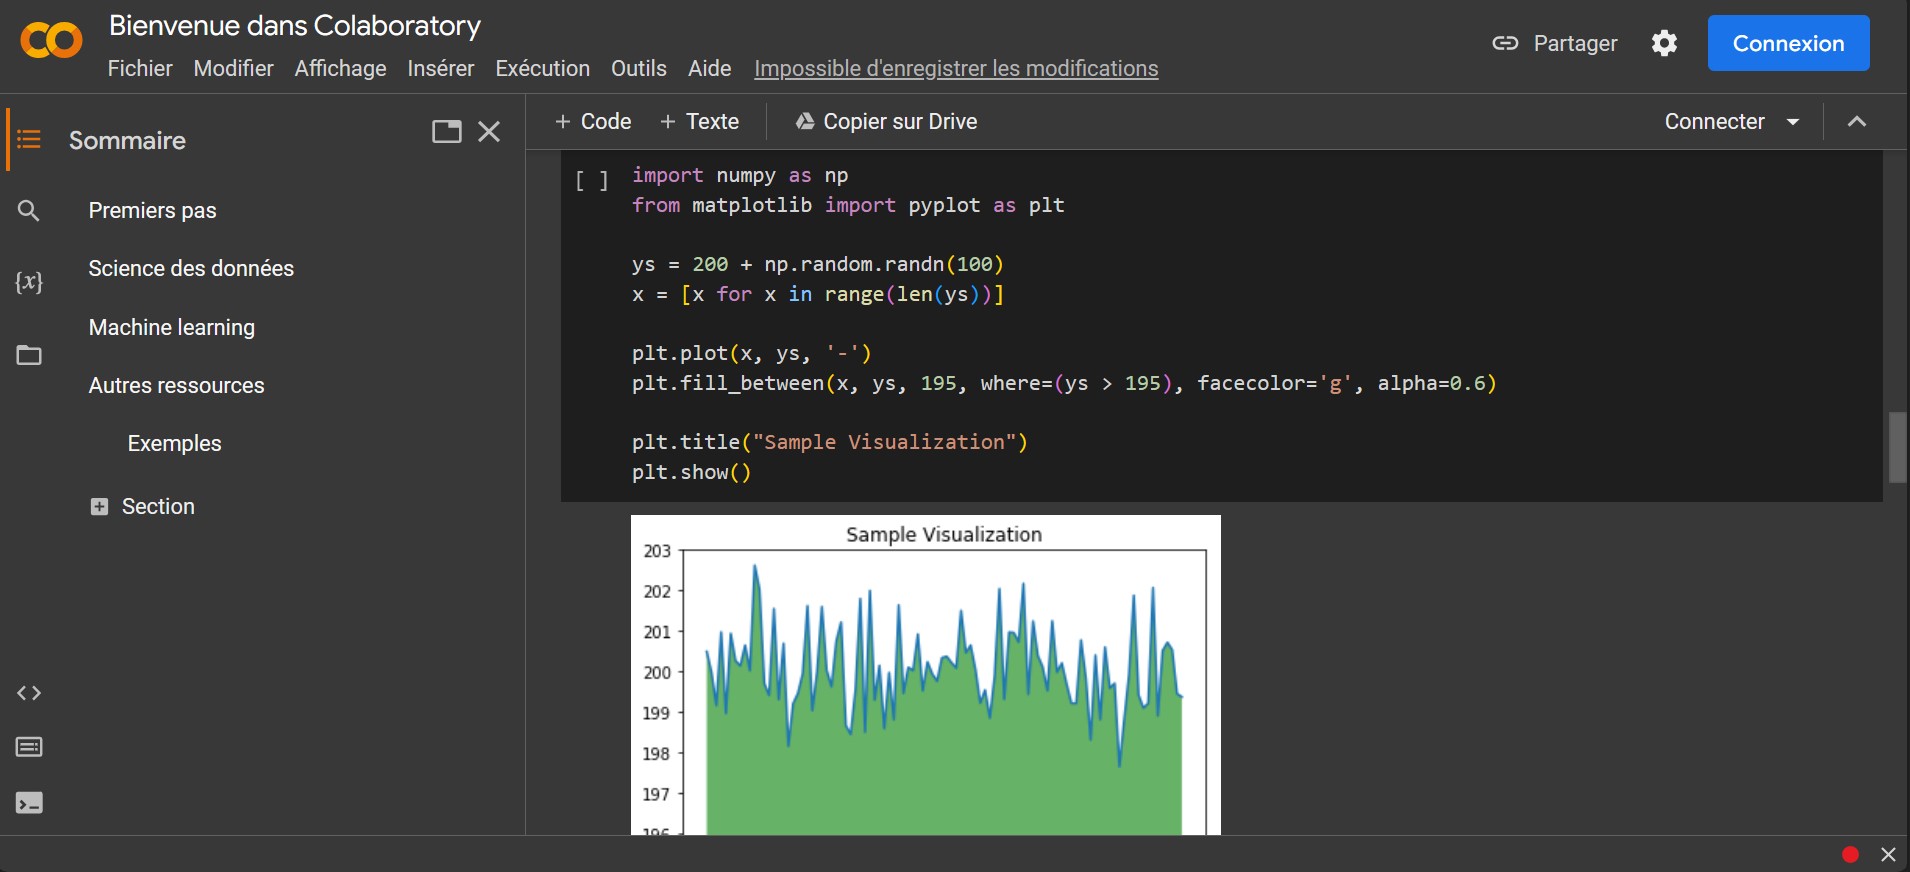Open the terminal icon in sidebar
The image size is (1910, 872).
click(x=29, y=803)
